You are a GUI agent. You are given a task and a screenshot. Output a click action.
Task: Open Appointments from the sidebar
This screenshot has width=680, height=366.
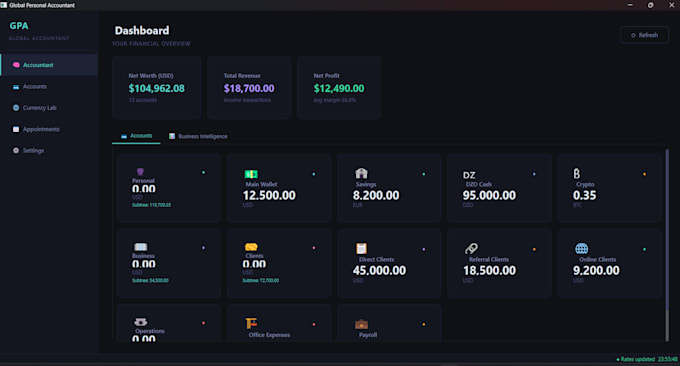[49, 129]
